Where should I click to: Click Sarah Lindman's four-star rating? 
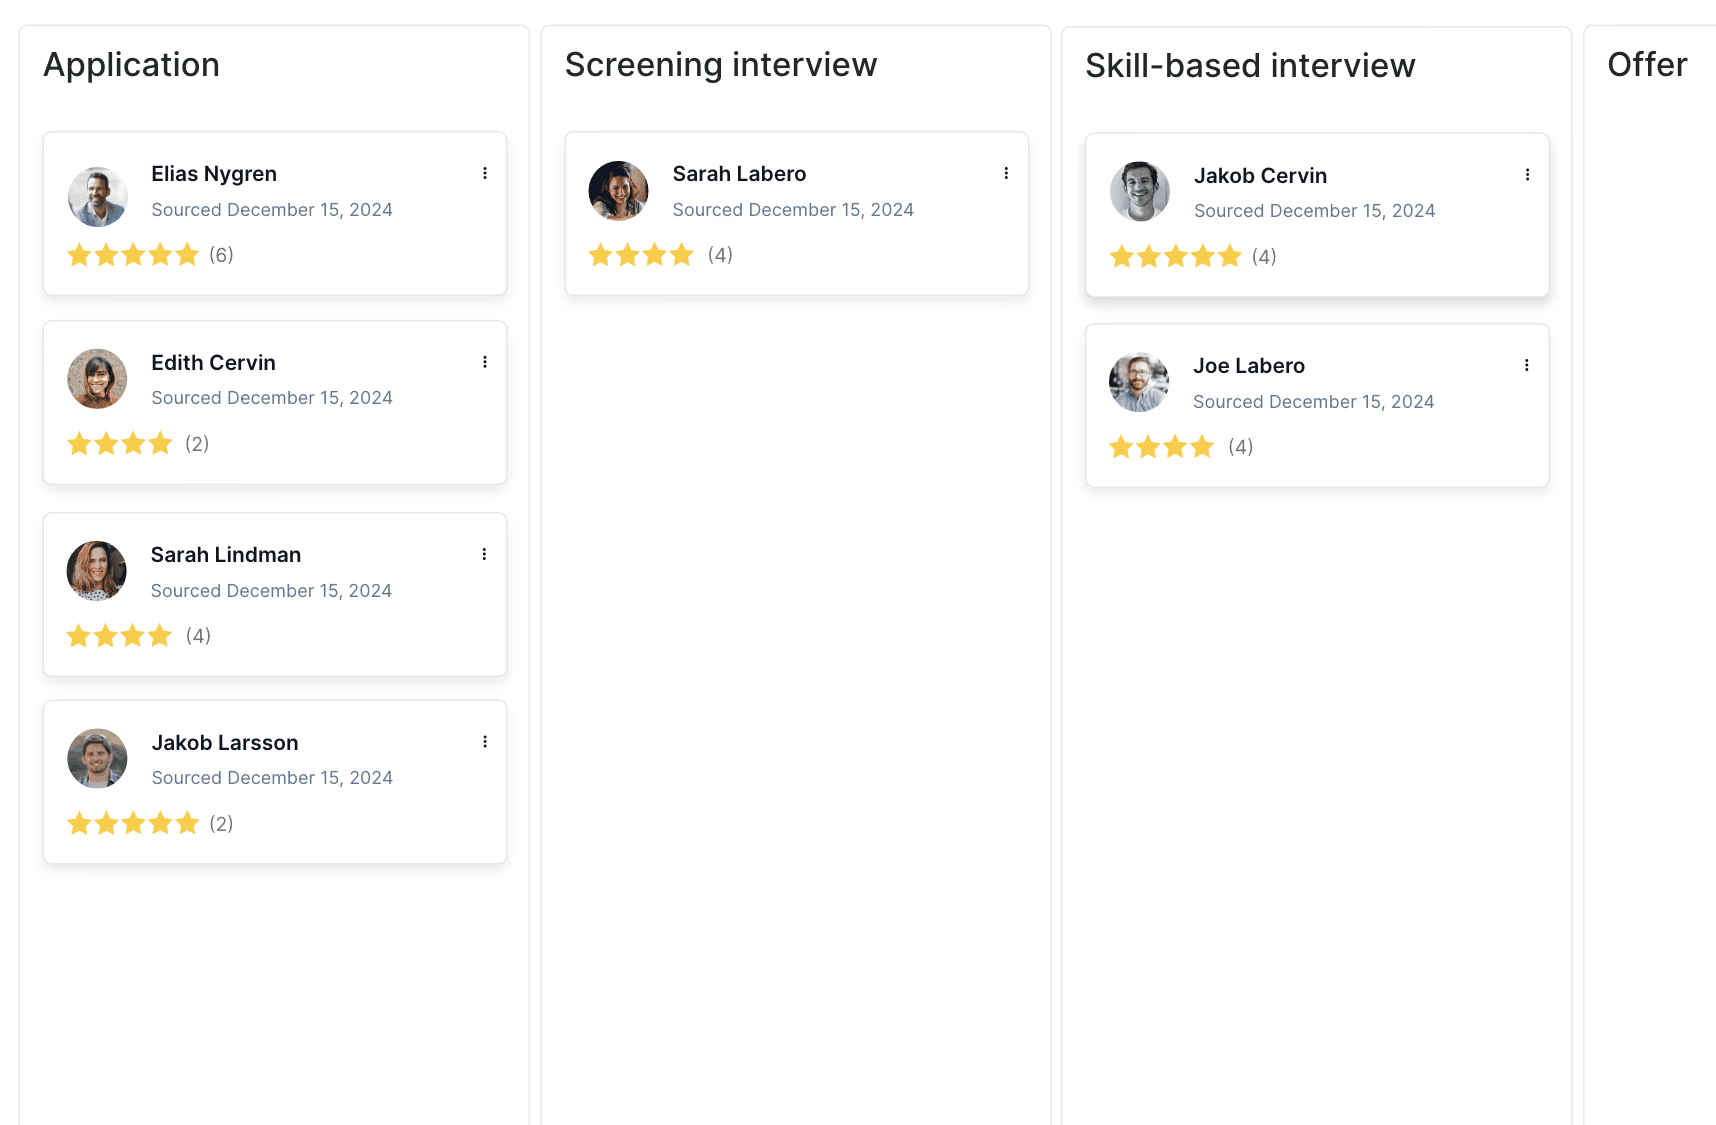point(119,636)
